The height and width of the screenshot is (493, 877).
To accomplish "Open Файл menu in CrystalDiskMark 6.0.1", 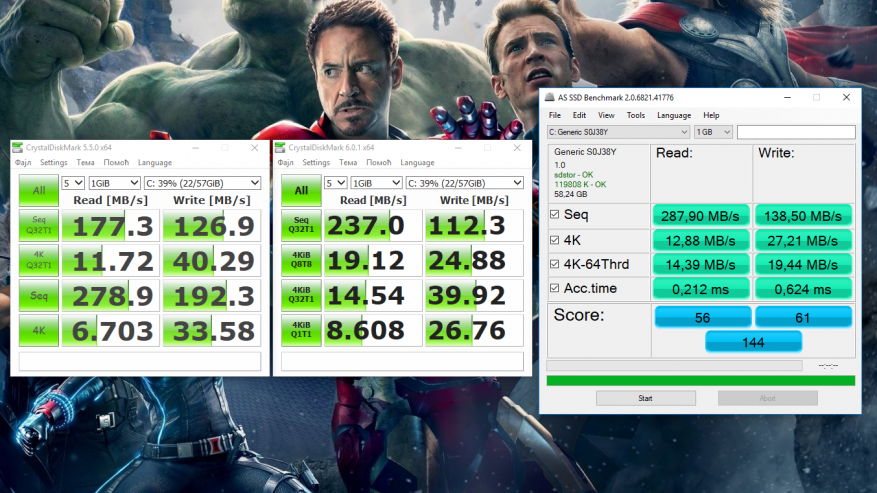I will pos(285,162).
